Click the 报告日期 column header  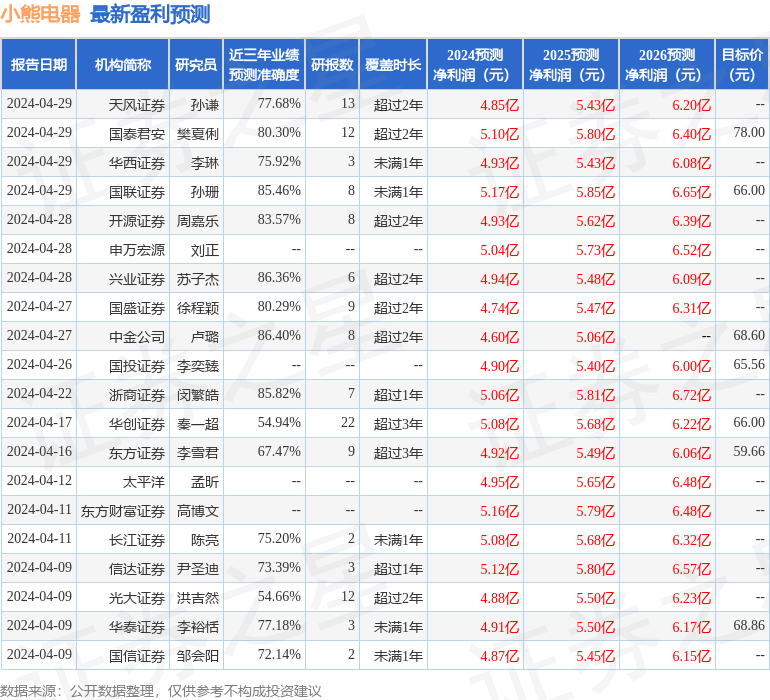coord(39,65)
